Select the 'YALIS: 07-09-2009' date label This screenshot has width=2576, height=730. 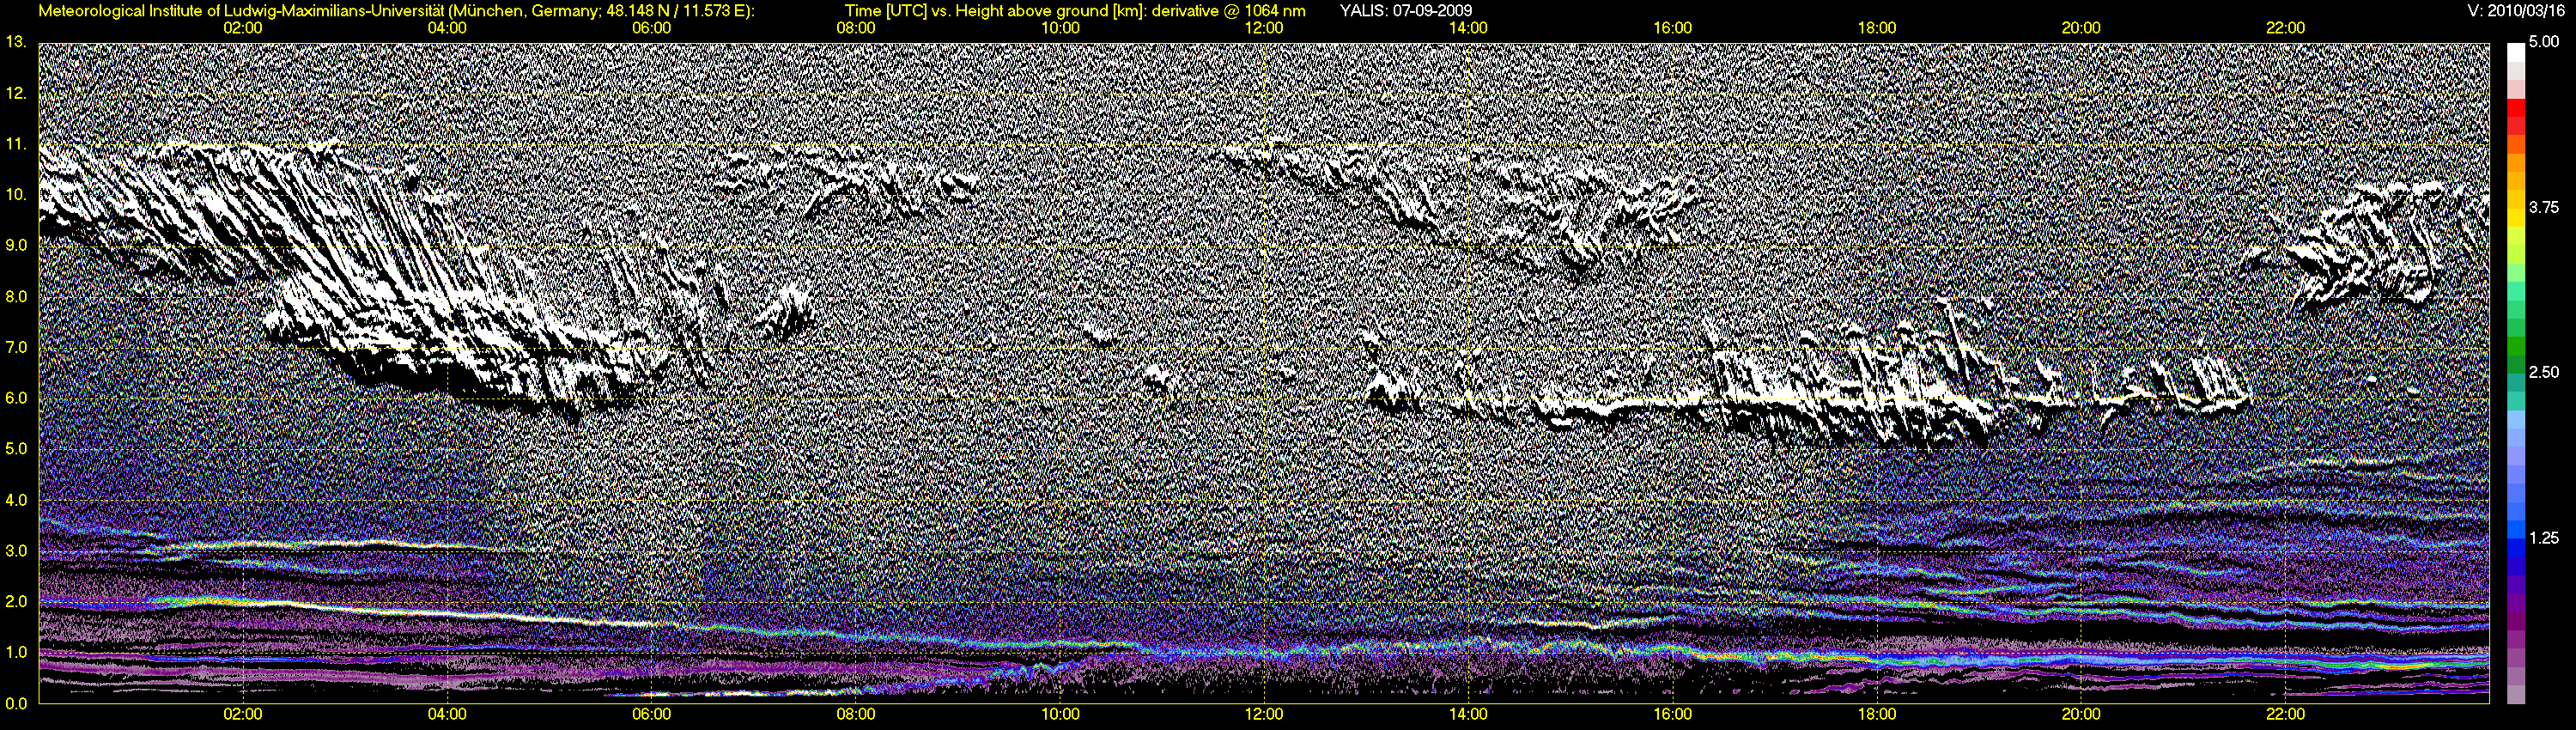tap(1406, 11)
